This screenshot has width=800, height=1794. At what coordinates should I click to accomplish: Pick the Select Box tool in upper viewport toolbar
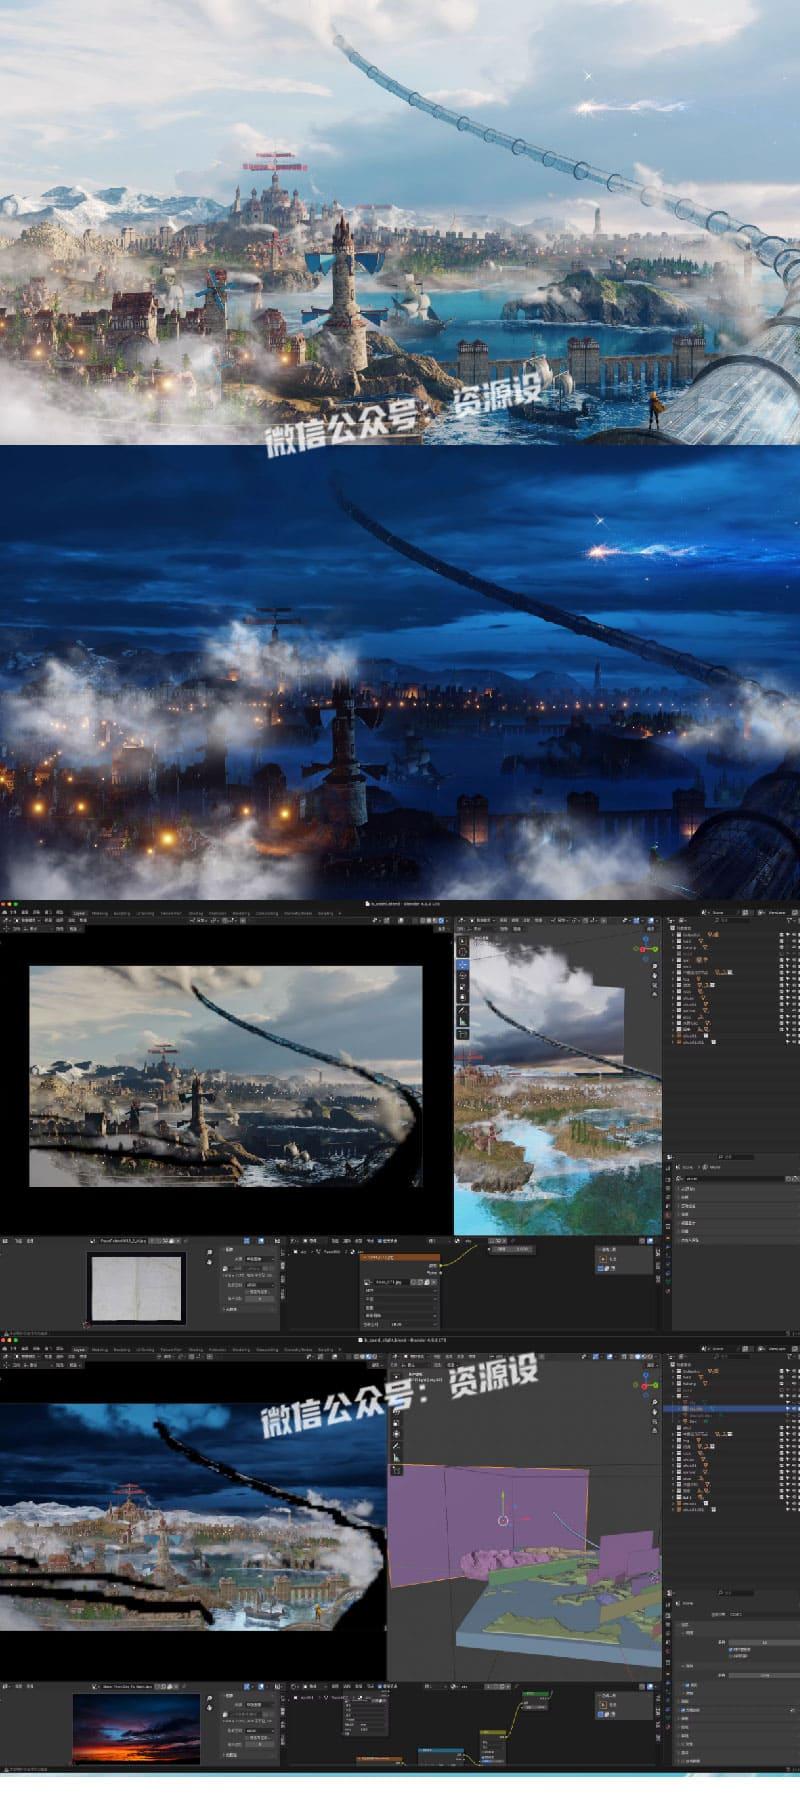click(x=462, y=942)
